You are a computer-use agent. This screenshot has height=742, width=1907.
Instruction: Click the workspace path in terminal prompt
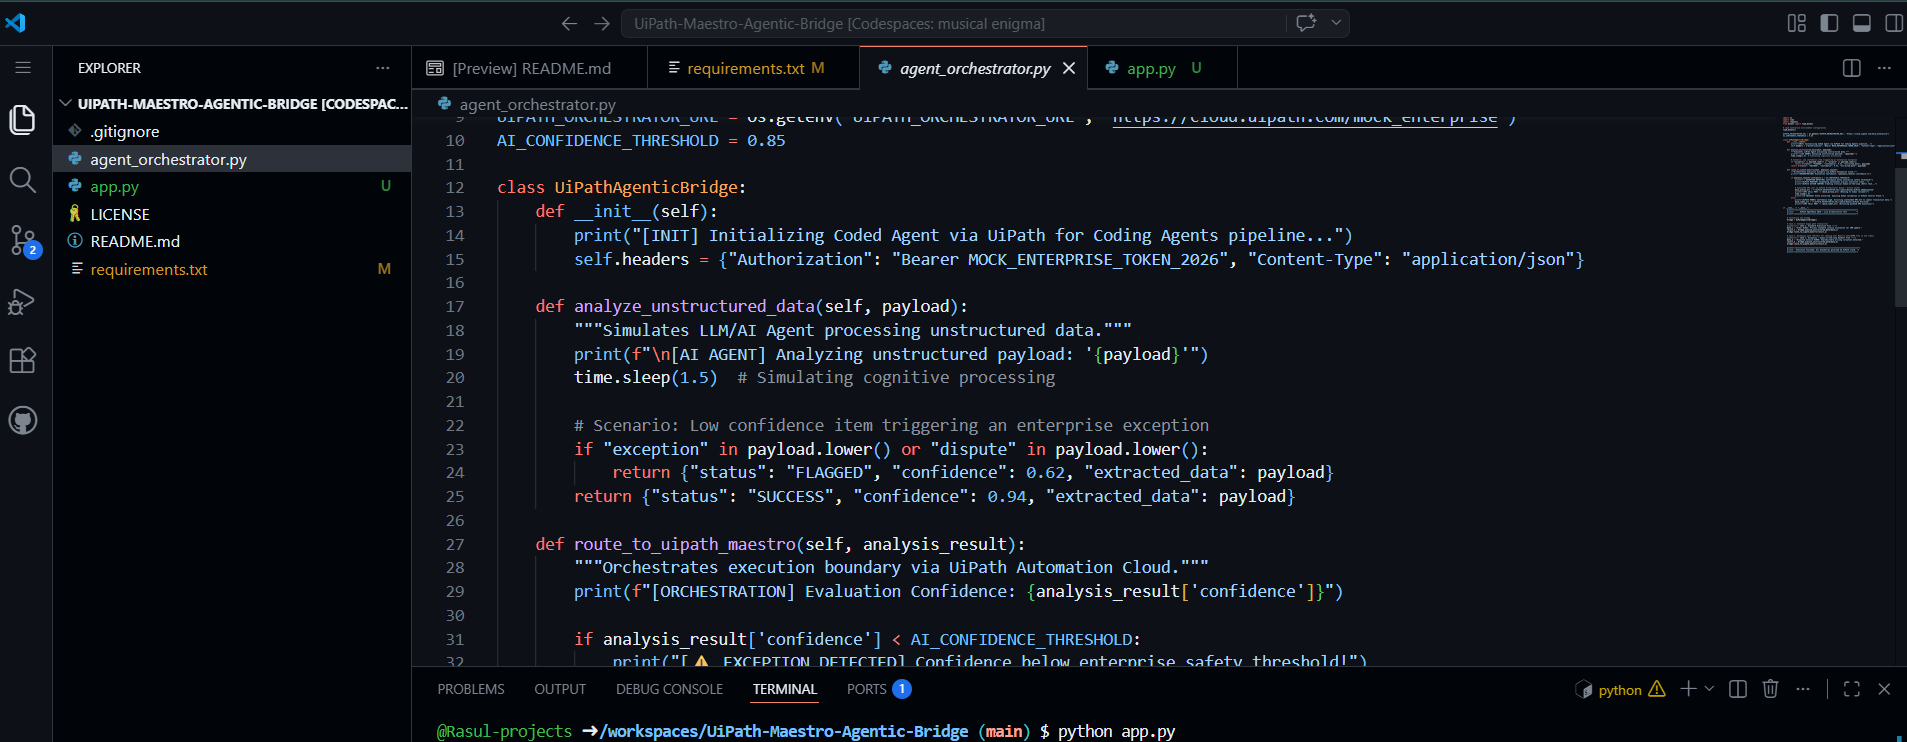pos(783,732)
